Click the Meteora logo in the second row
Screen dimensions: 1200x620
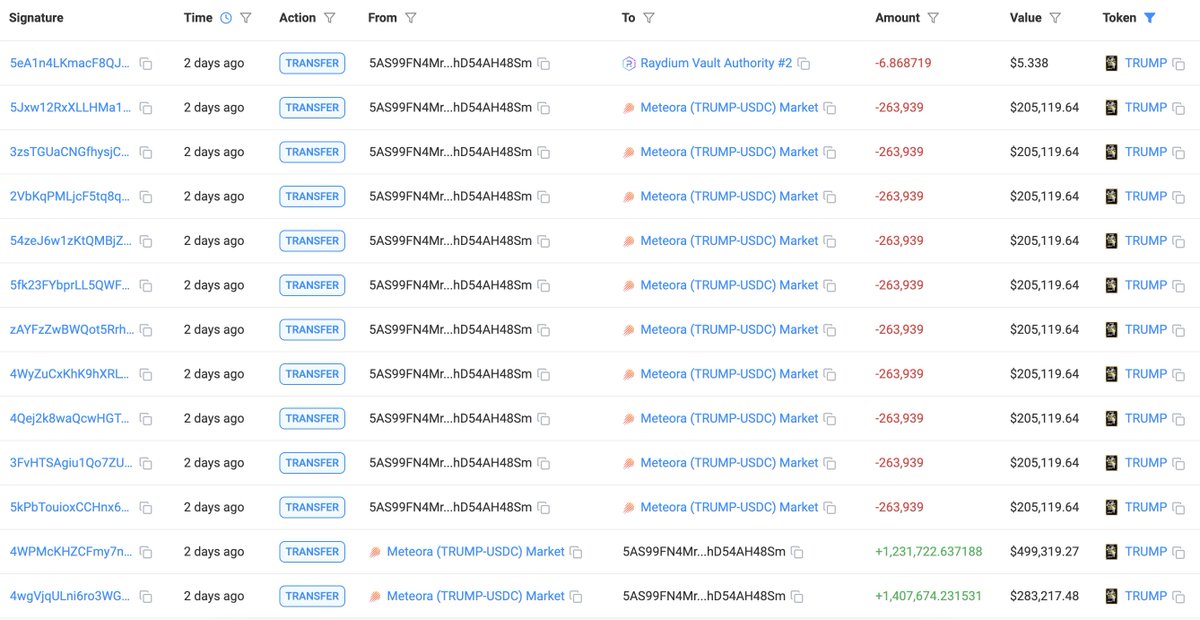click(631, 107)
